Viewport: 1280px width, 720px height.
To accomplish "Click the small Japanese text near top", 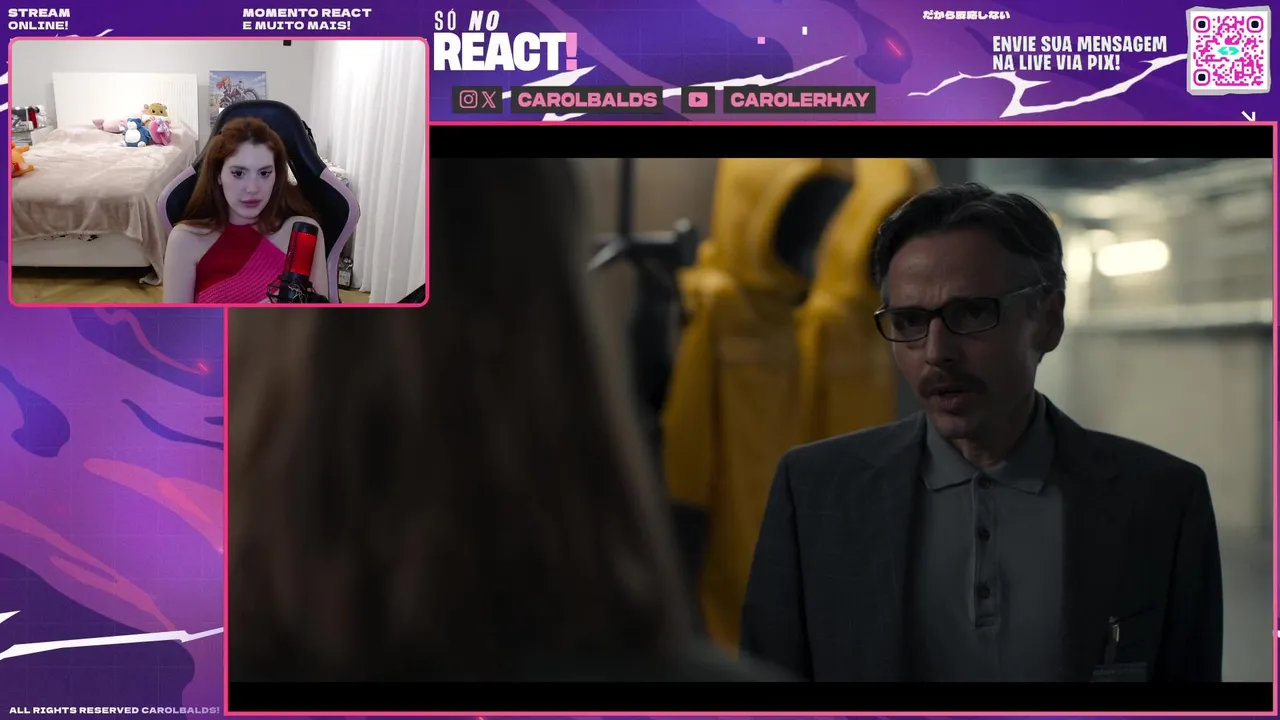I will (x=966, y=15).
